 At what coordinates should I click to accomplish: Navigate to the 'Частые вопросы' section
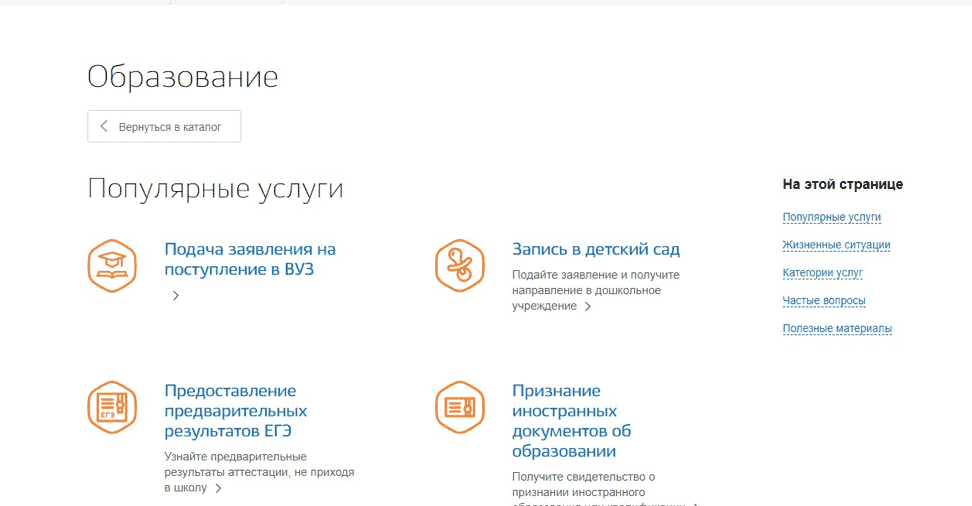click(823, 301)
